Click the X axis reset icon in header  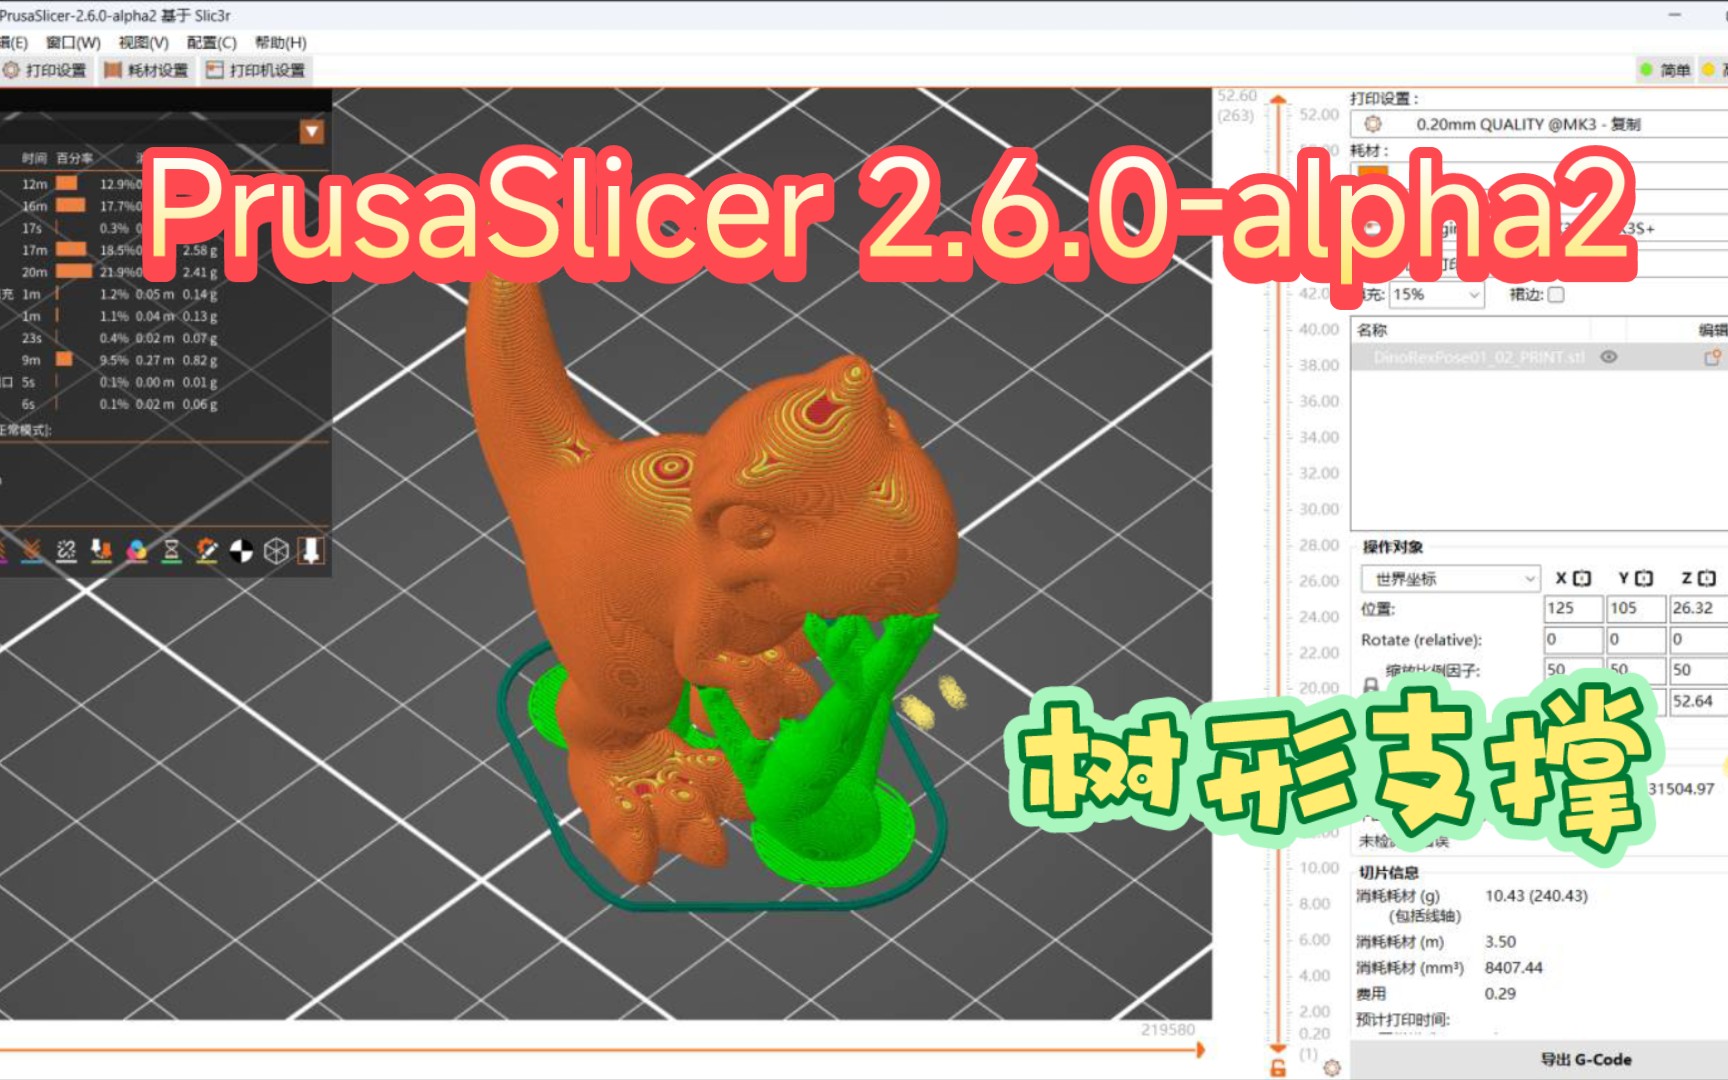[x=1581, y=578]
